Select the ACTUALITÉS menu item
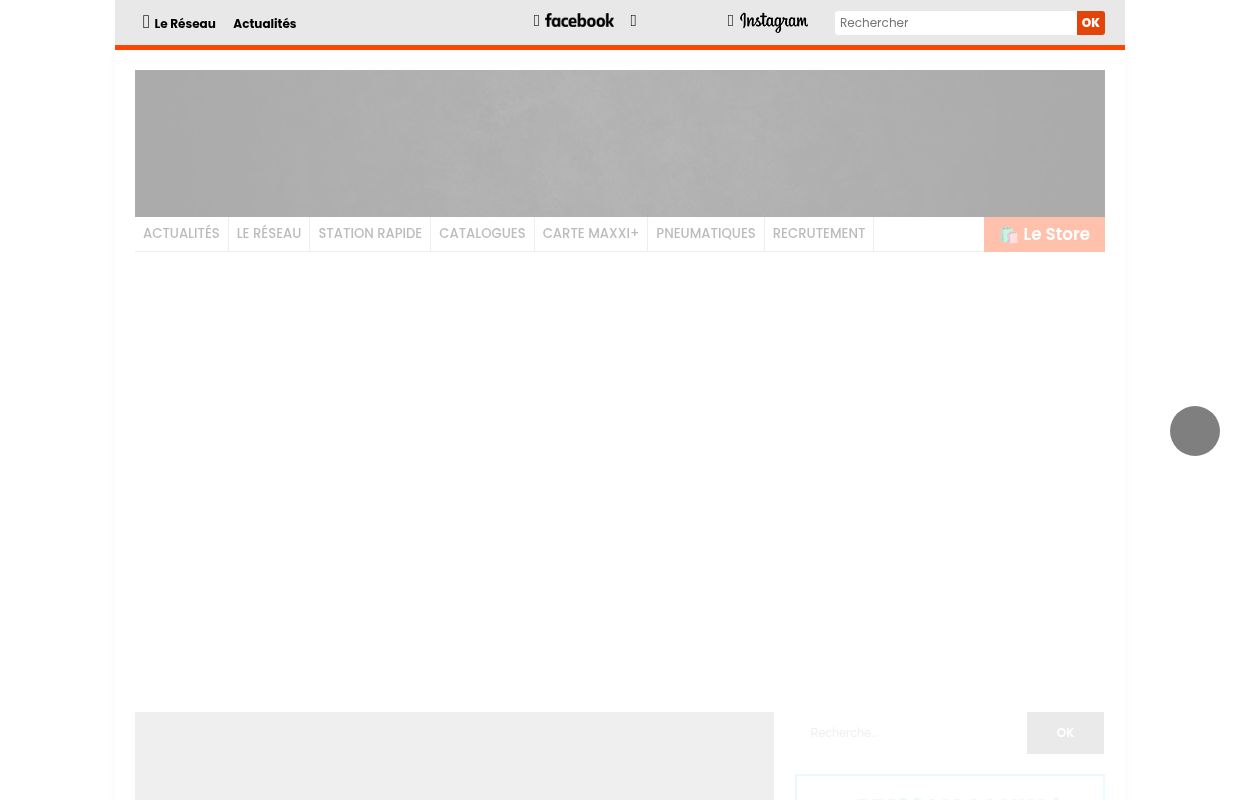This screenshot has width=1240, height=800. click(181, 234)
